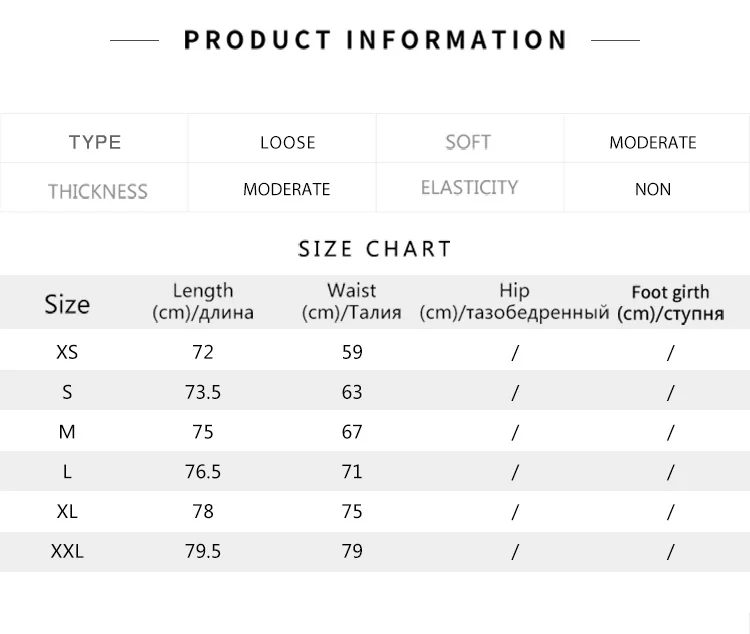Screen dimensions: 750x634
Task: Click the NON elasticity value
Action: (x=652, y=189)
